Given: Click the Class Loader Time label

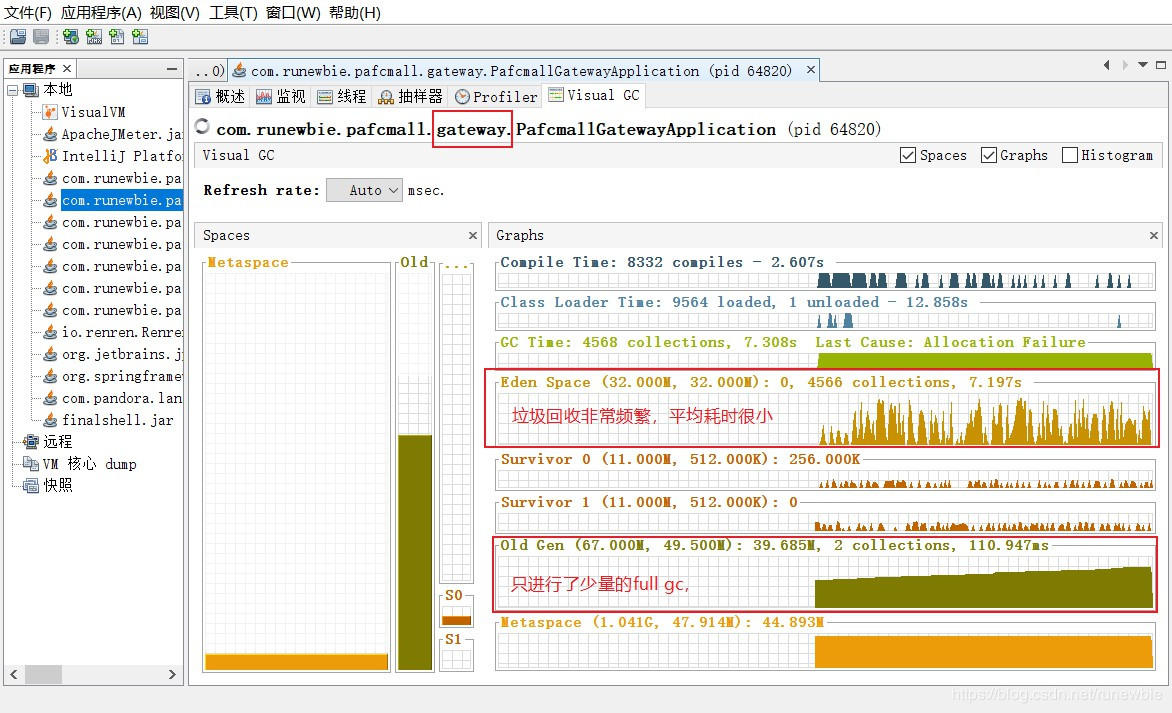Looking at the screenshot, I should (x=734, y=303).
